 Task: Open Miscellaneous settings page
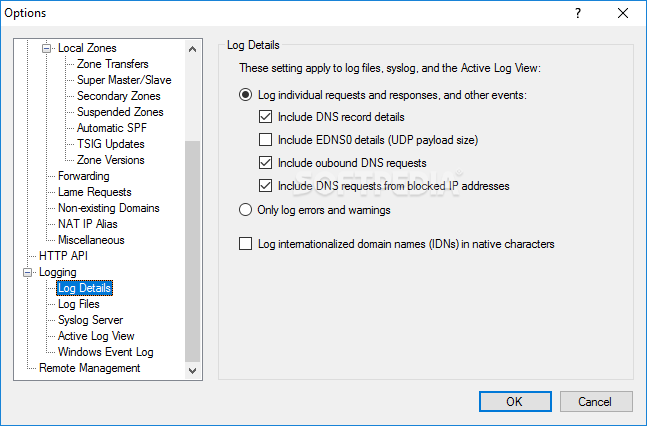(91, 240)
